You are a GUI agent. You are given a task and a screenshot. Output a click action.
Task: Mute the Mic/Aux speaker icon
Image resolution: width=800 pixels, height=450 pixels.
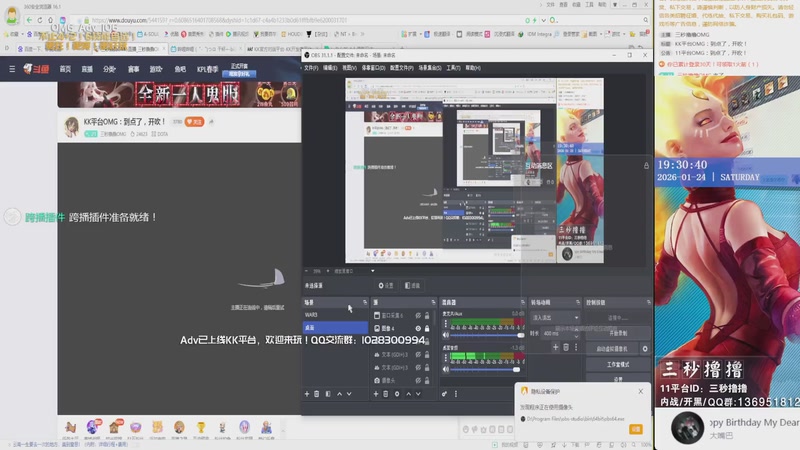446,335
